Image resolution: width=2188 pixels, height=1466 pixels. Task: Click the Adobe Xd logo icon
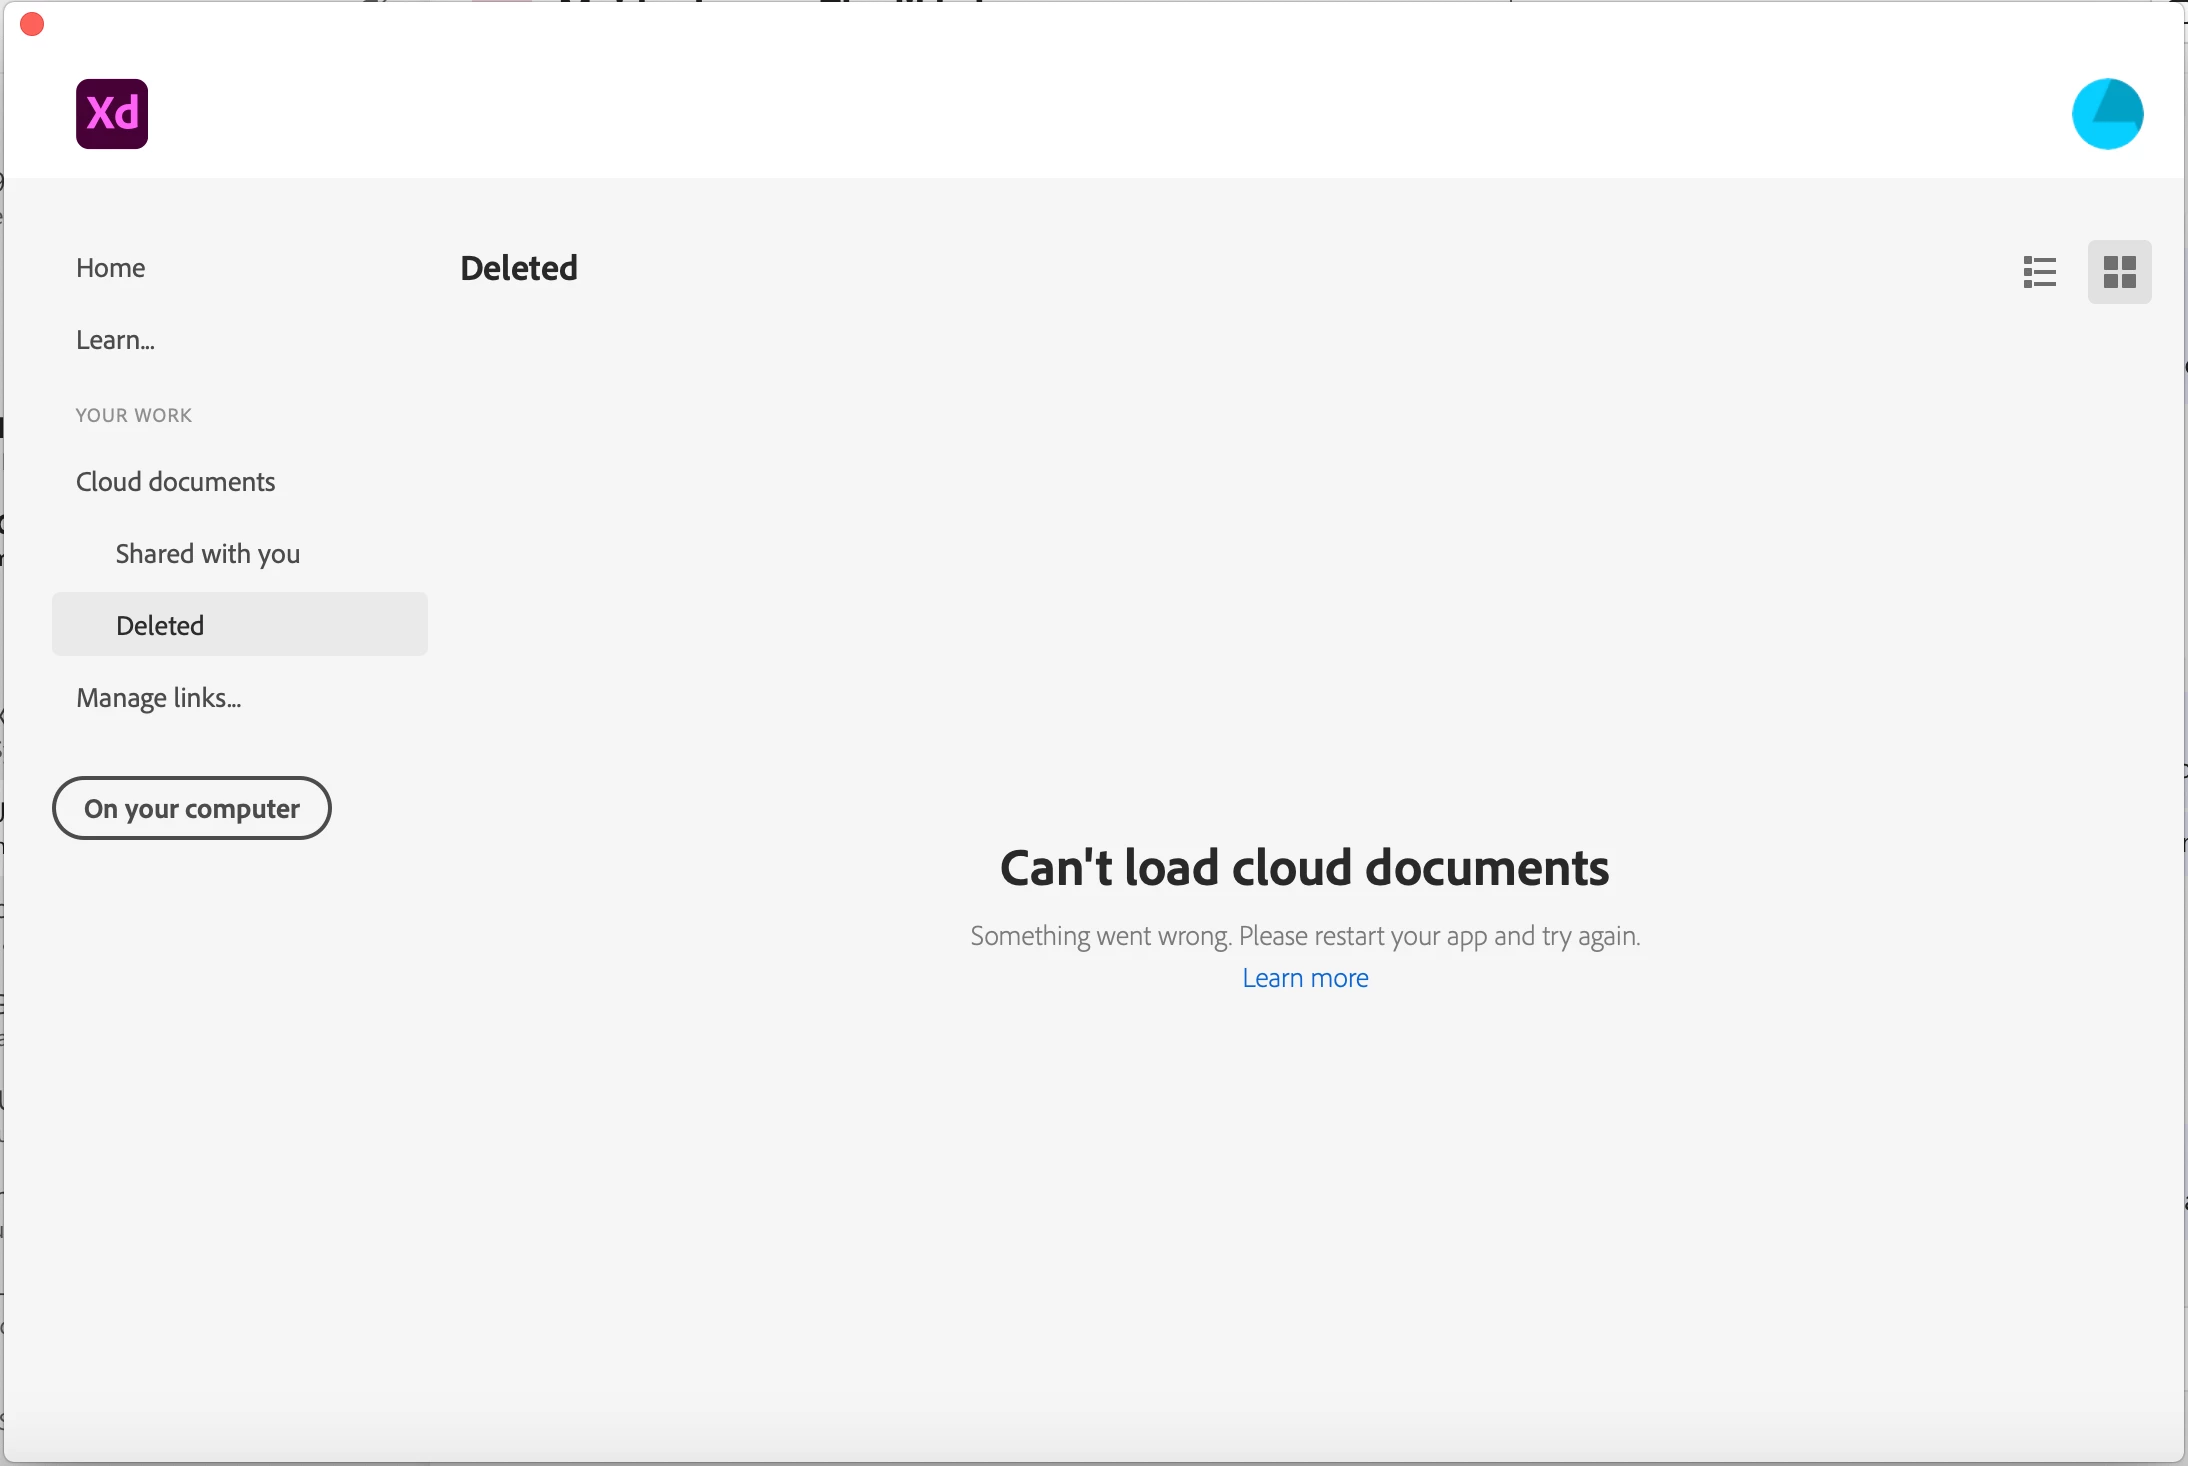(x=112, y=114)
